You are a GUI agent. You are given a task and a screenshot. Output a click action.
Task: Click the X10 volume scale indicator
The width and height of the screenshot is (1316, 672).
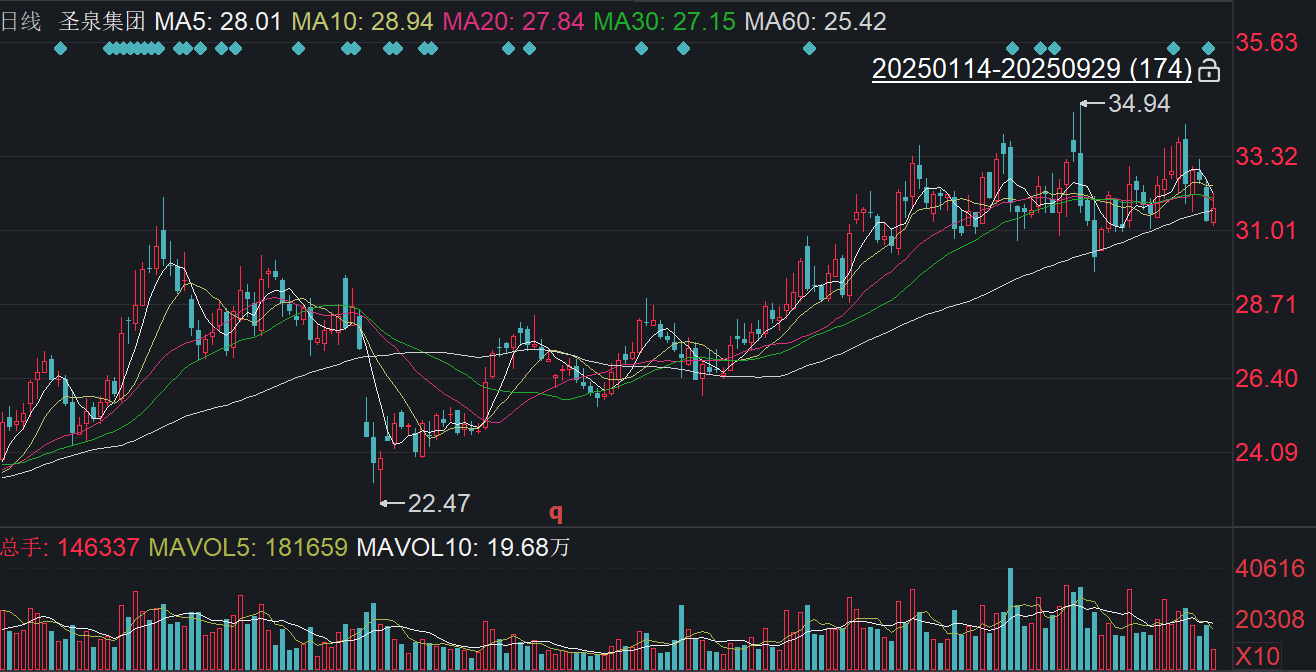(1257, 657)
